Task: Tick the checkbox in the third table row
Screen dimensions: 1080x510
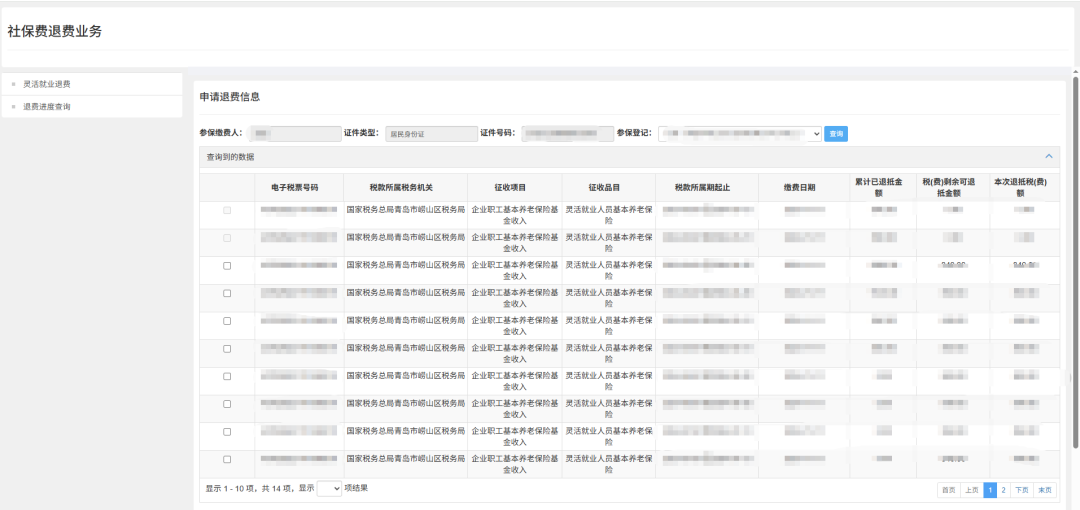Action: point(227,266)
